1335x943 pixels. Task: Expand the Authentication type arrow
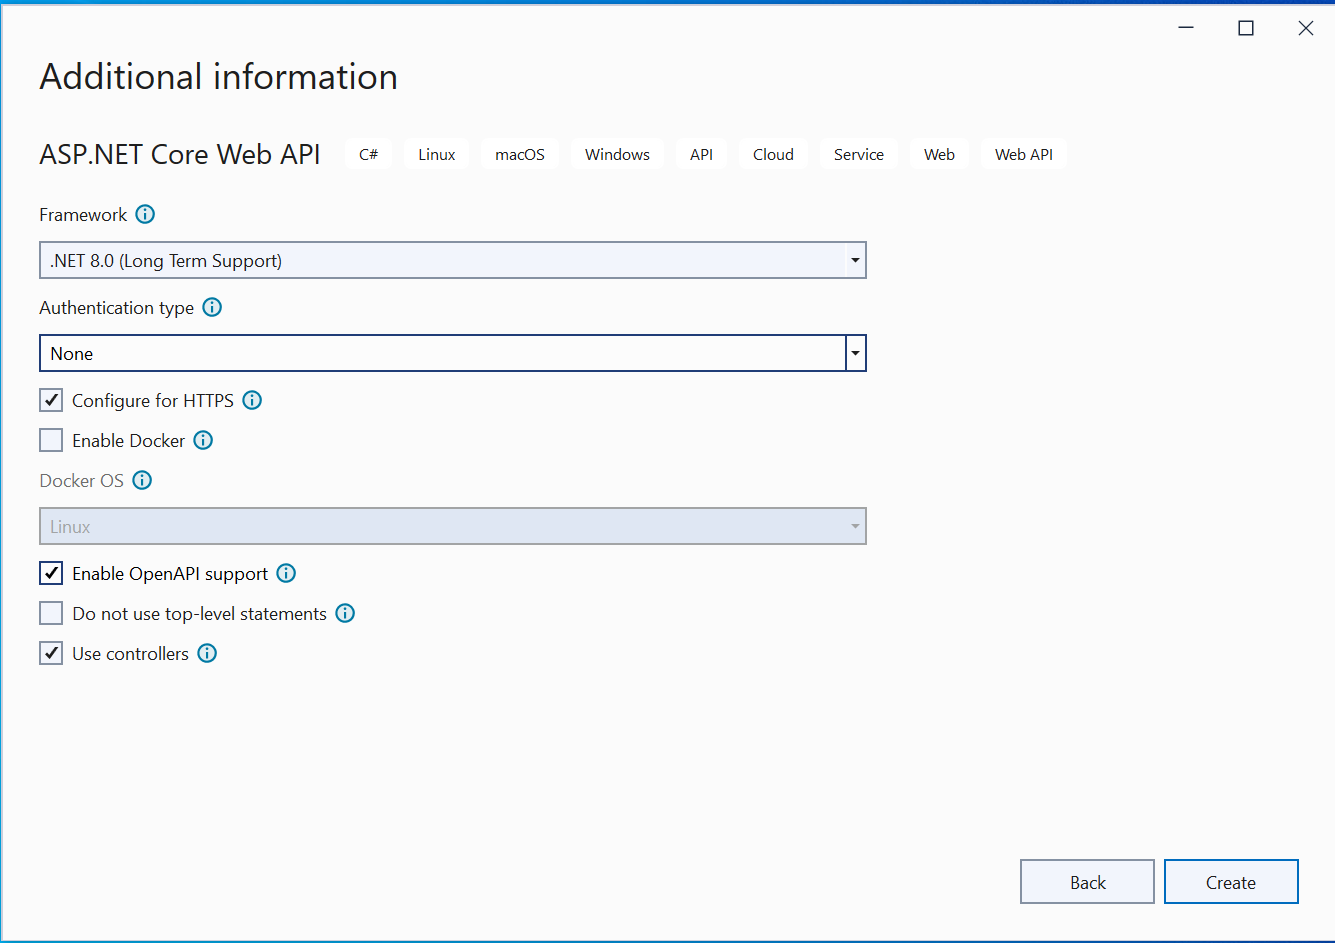tap(856, 353)
